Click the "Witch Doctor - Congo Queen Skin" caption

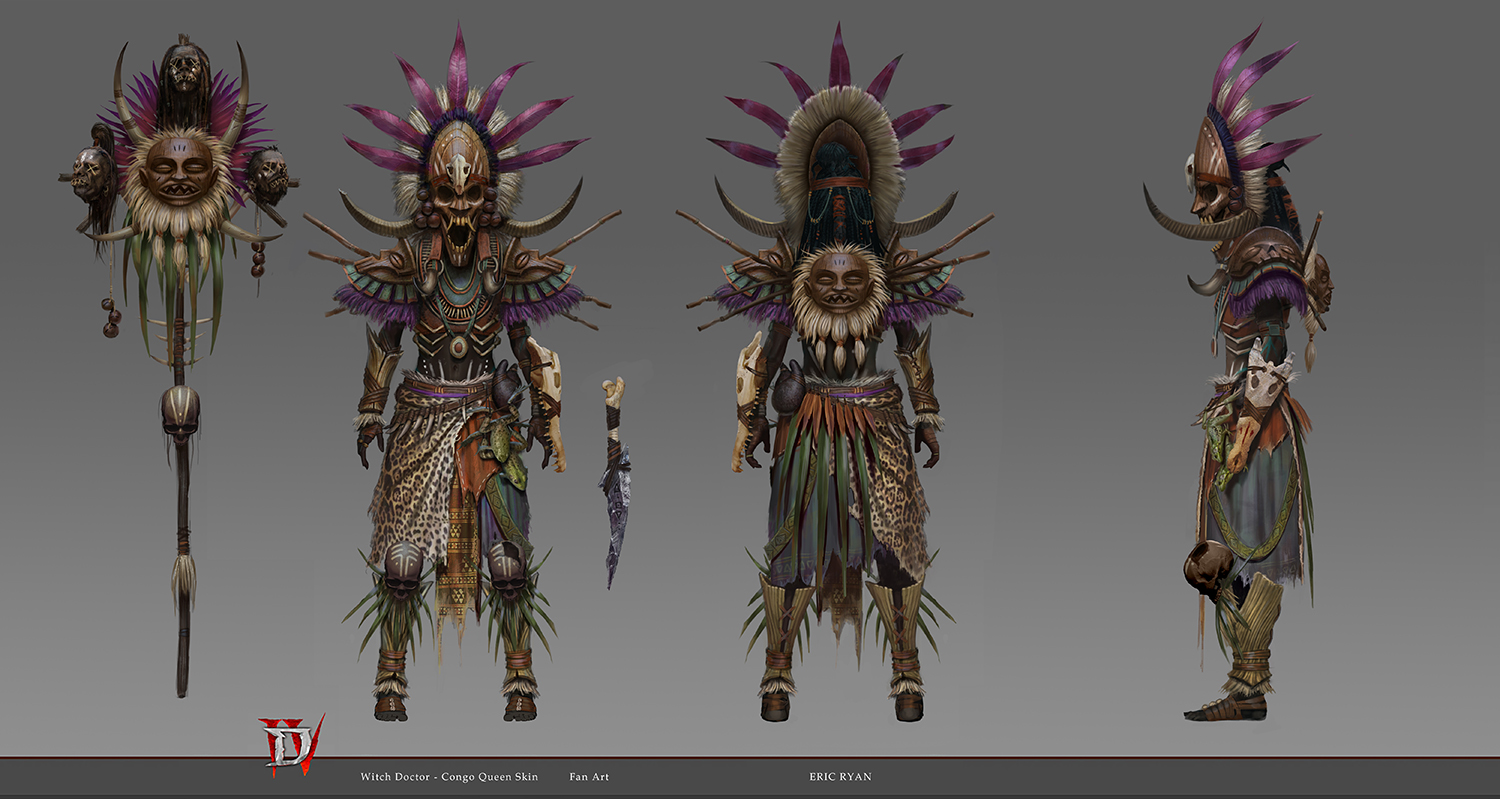tap(449, 777)
